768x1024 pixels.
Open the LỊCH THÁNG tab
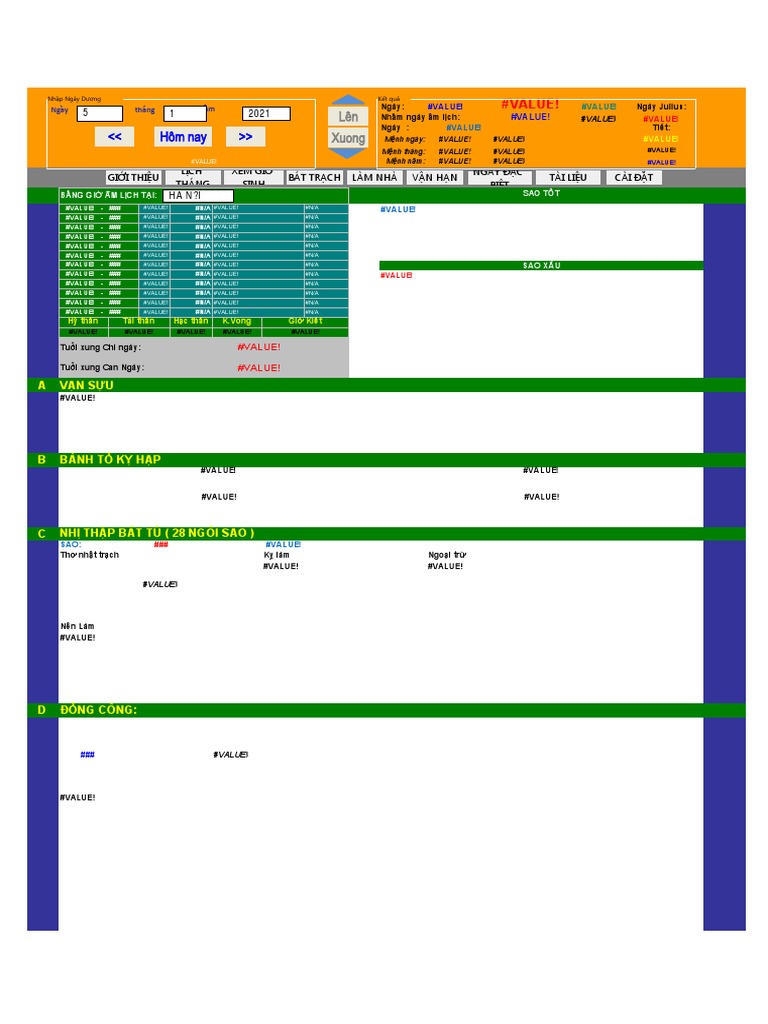193,178
